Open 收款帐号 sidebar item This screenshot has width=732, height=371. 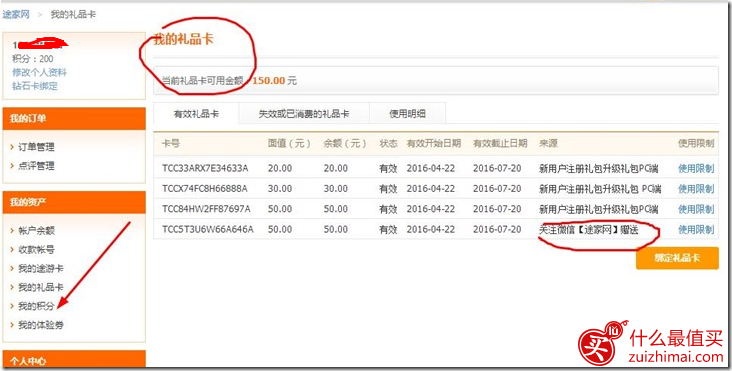pos(36,250)
